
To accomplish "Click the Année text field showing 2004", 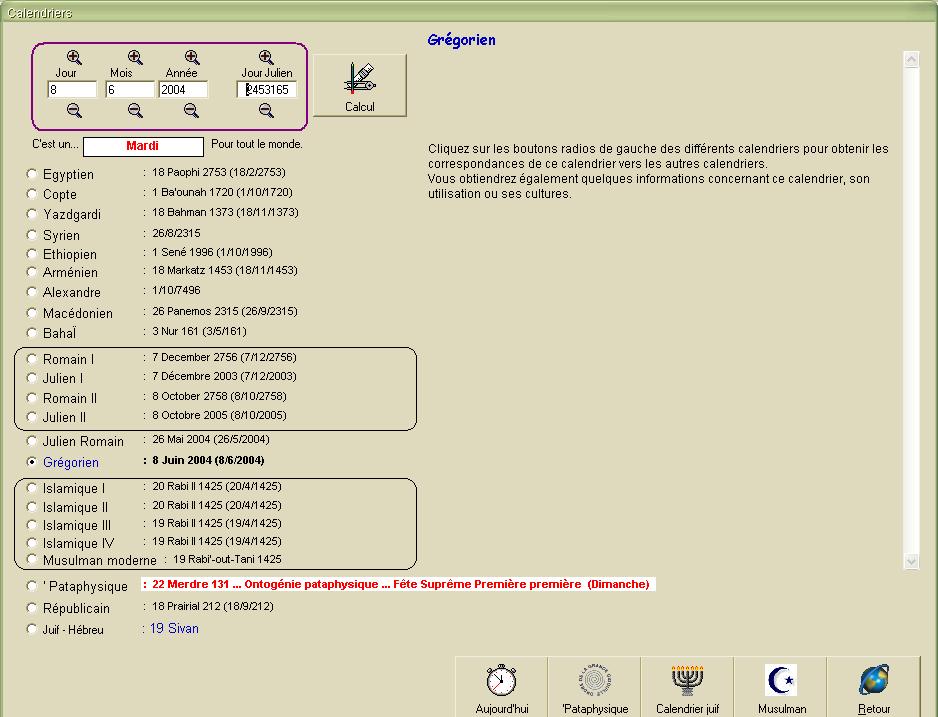I will click(183, 90).
